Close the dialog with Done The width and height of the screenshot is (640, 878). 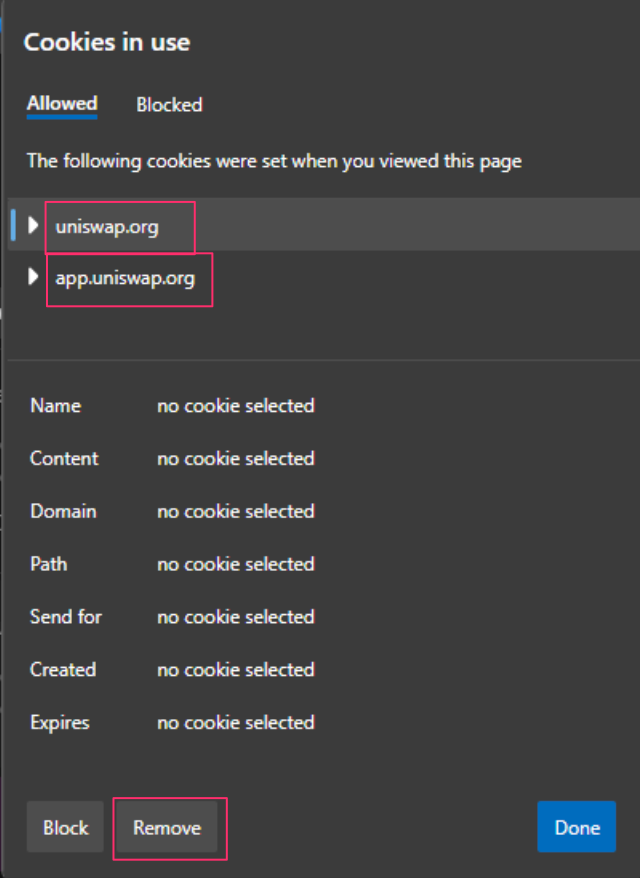577,827
